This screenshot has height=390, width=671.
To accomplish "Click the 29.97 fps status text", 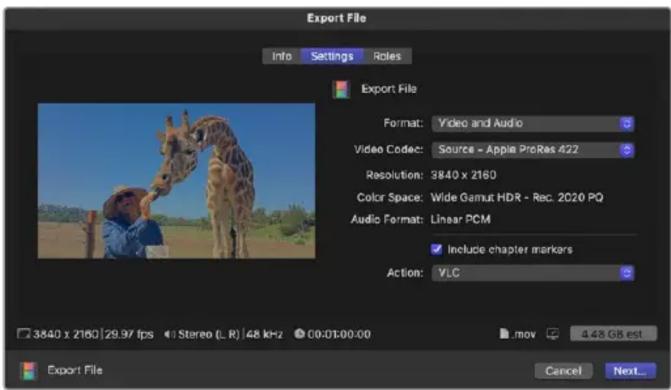I will point(129,334).
